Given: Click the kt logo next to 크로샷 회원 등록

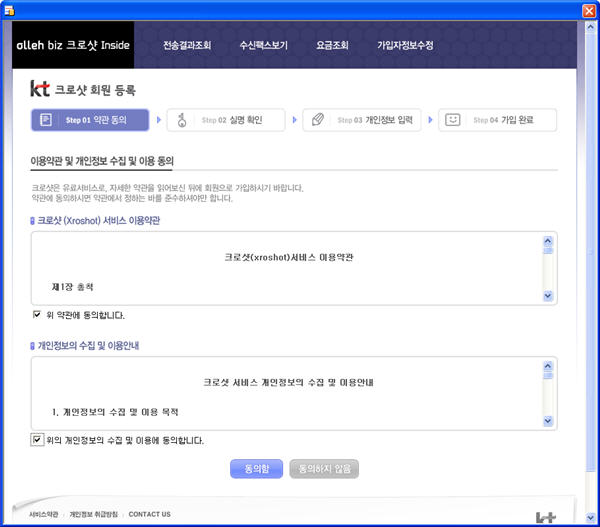Looking at the screenshot, I should [40, 89].
